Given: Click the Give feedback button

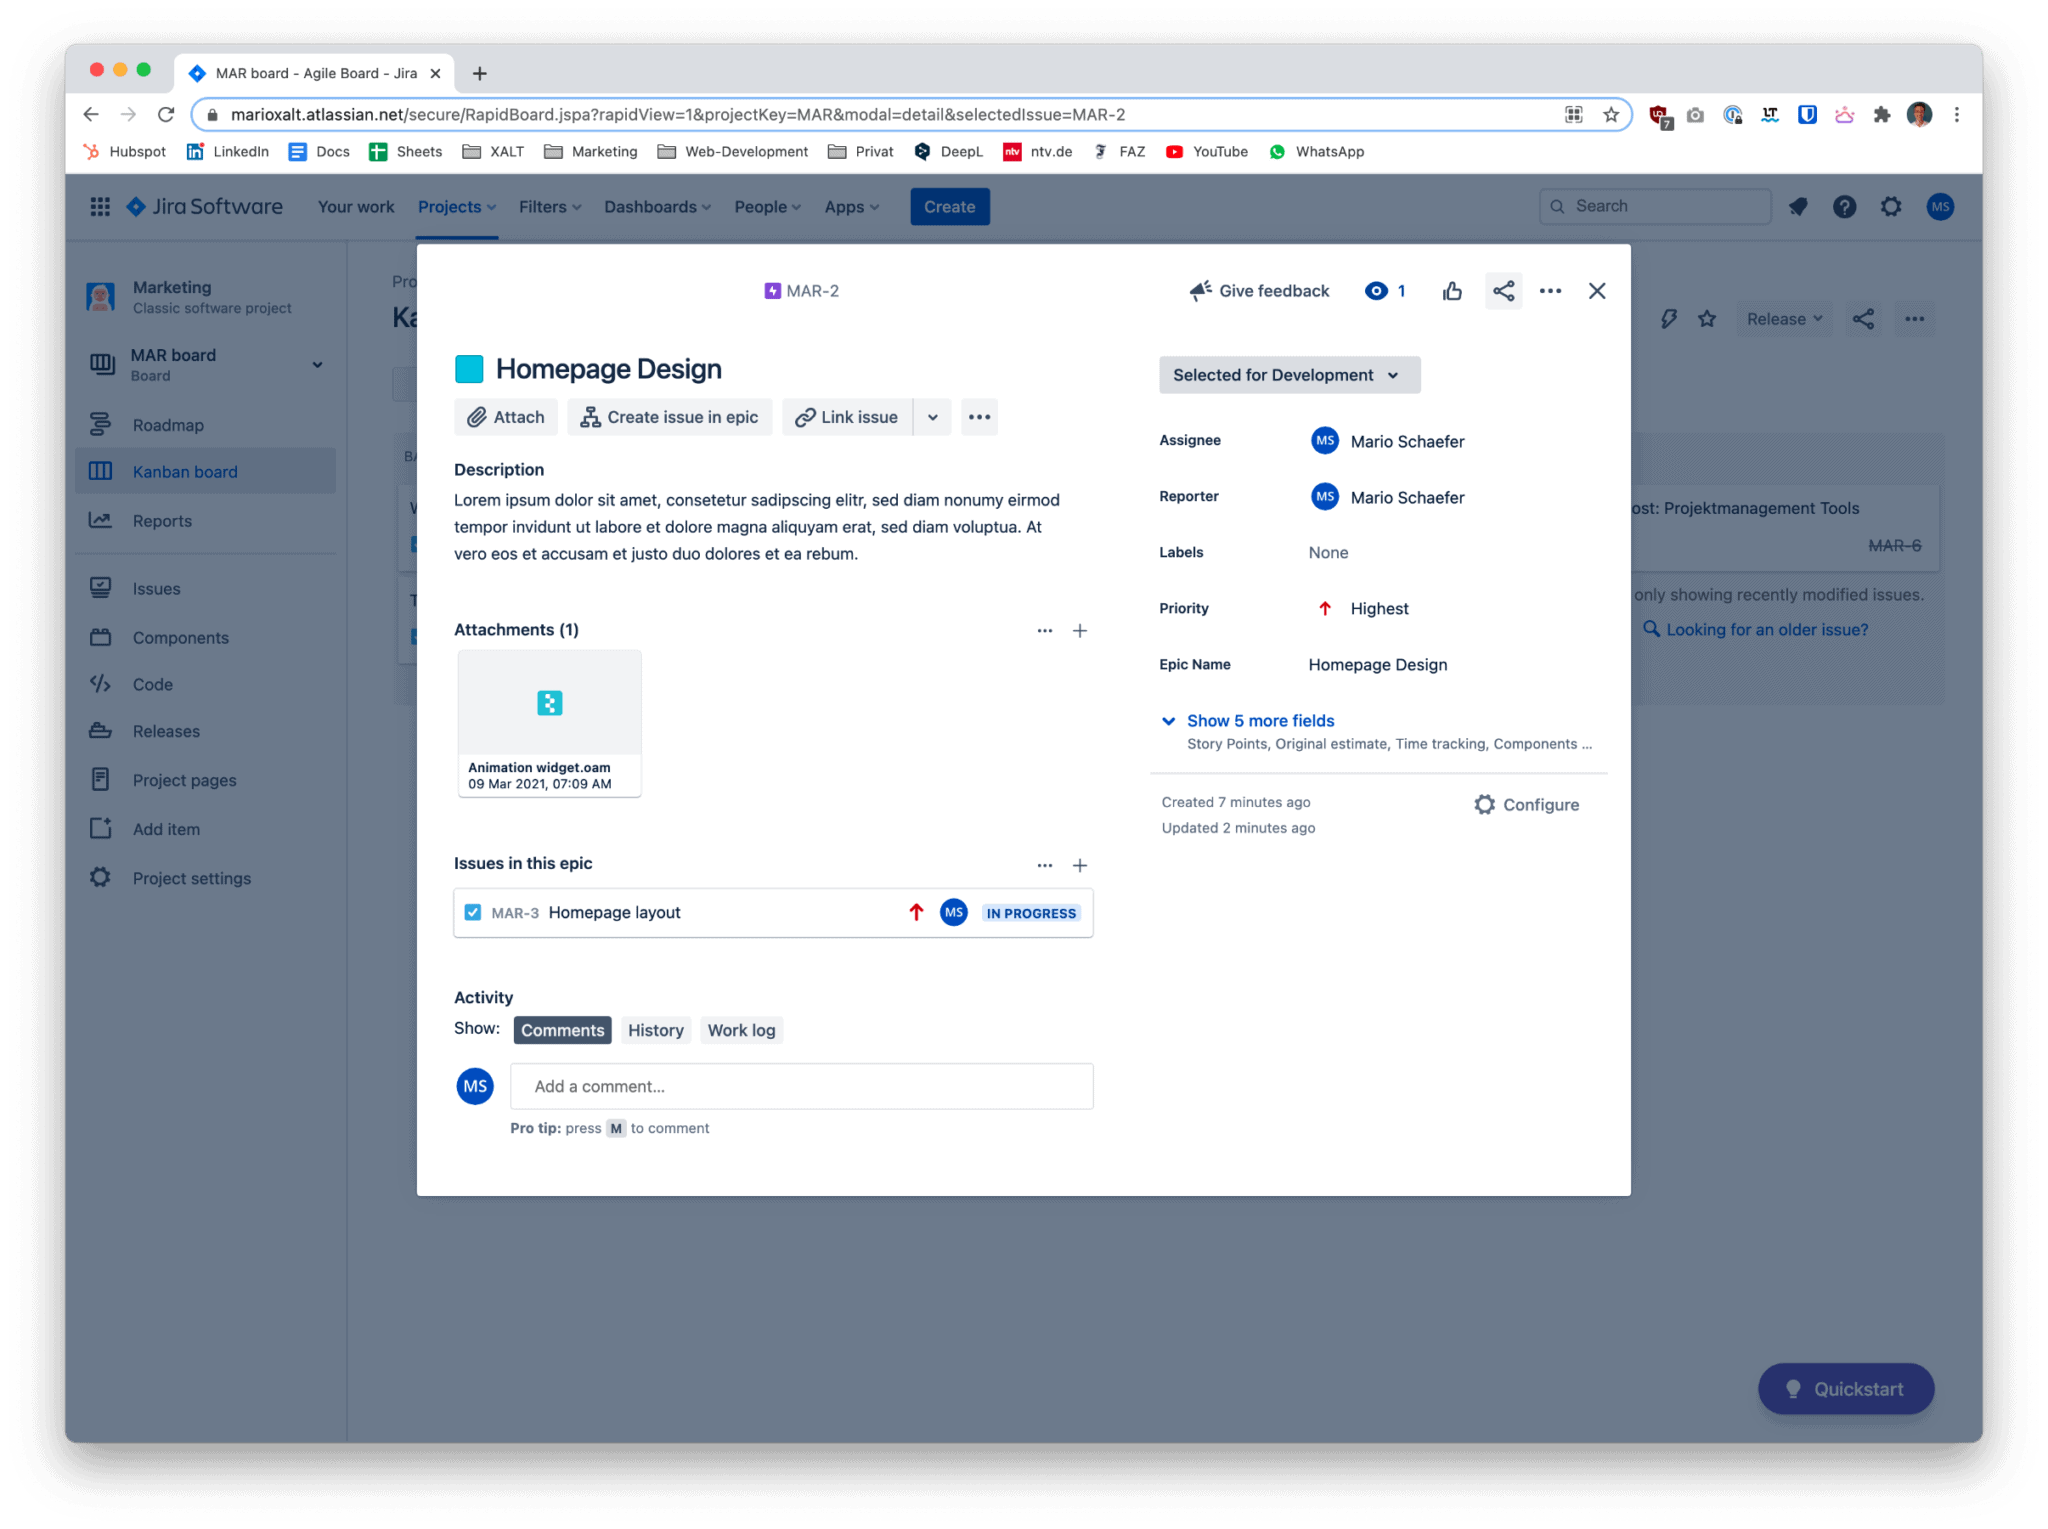Looking at the screenshot, I should point(1259,291).
